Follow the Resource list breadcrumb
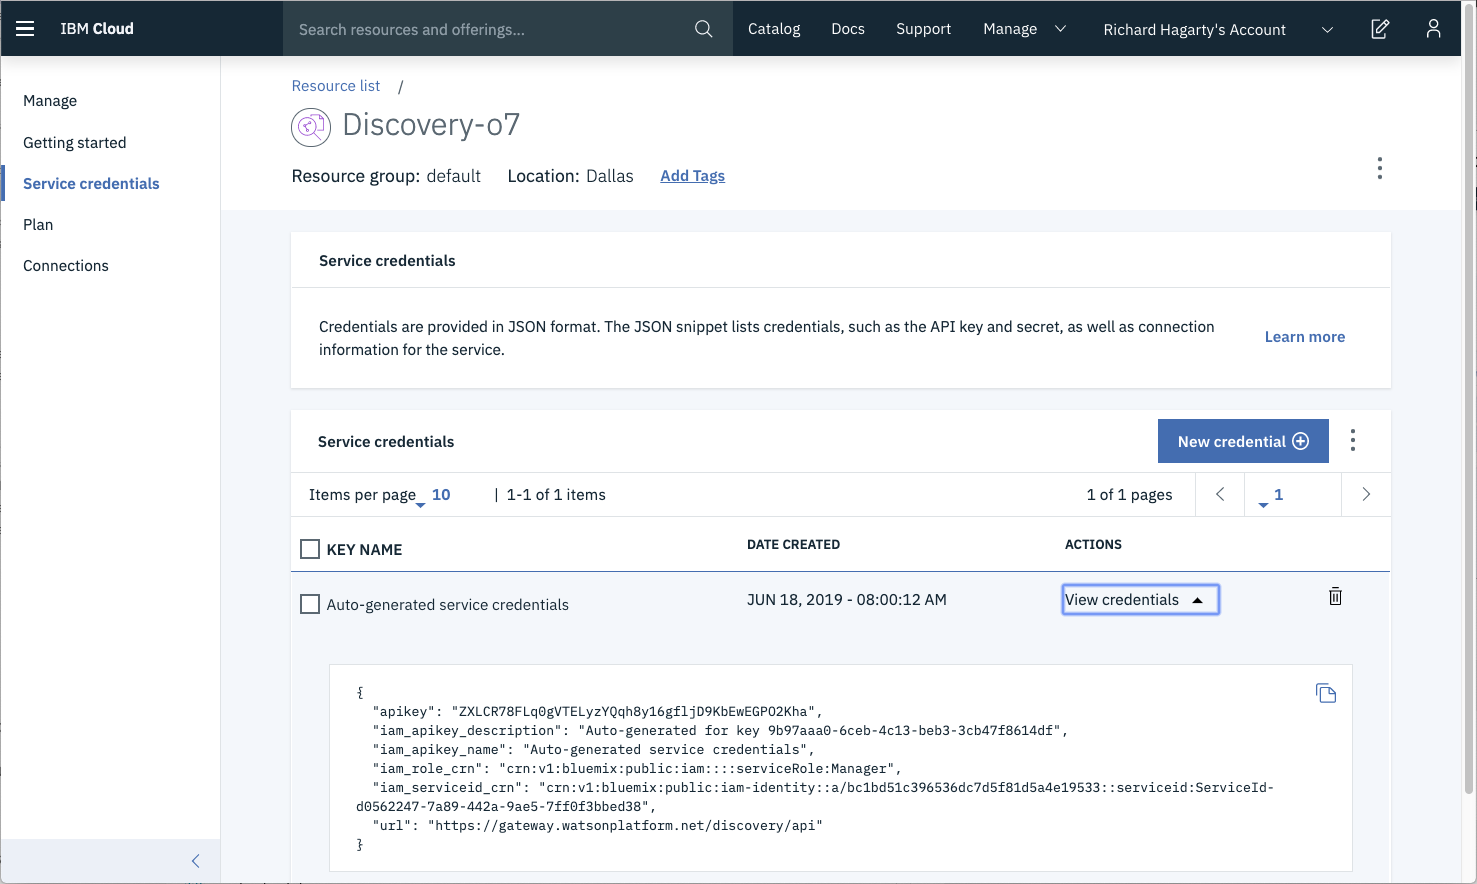 point(336,86)
